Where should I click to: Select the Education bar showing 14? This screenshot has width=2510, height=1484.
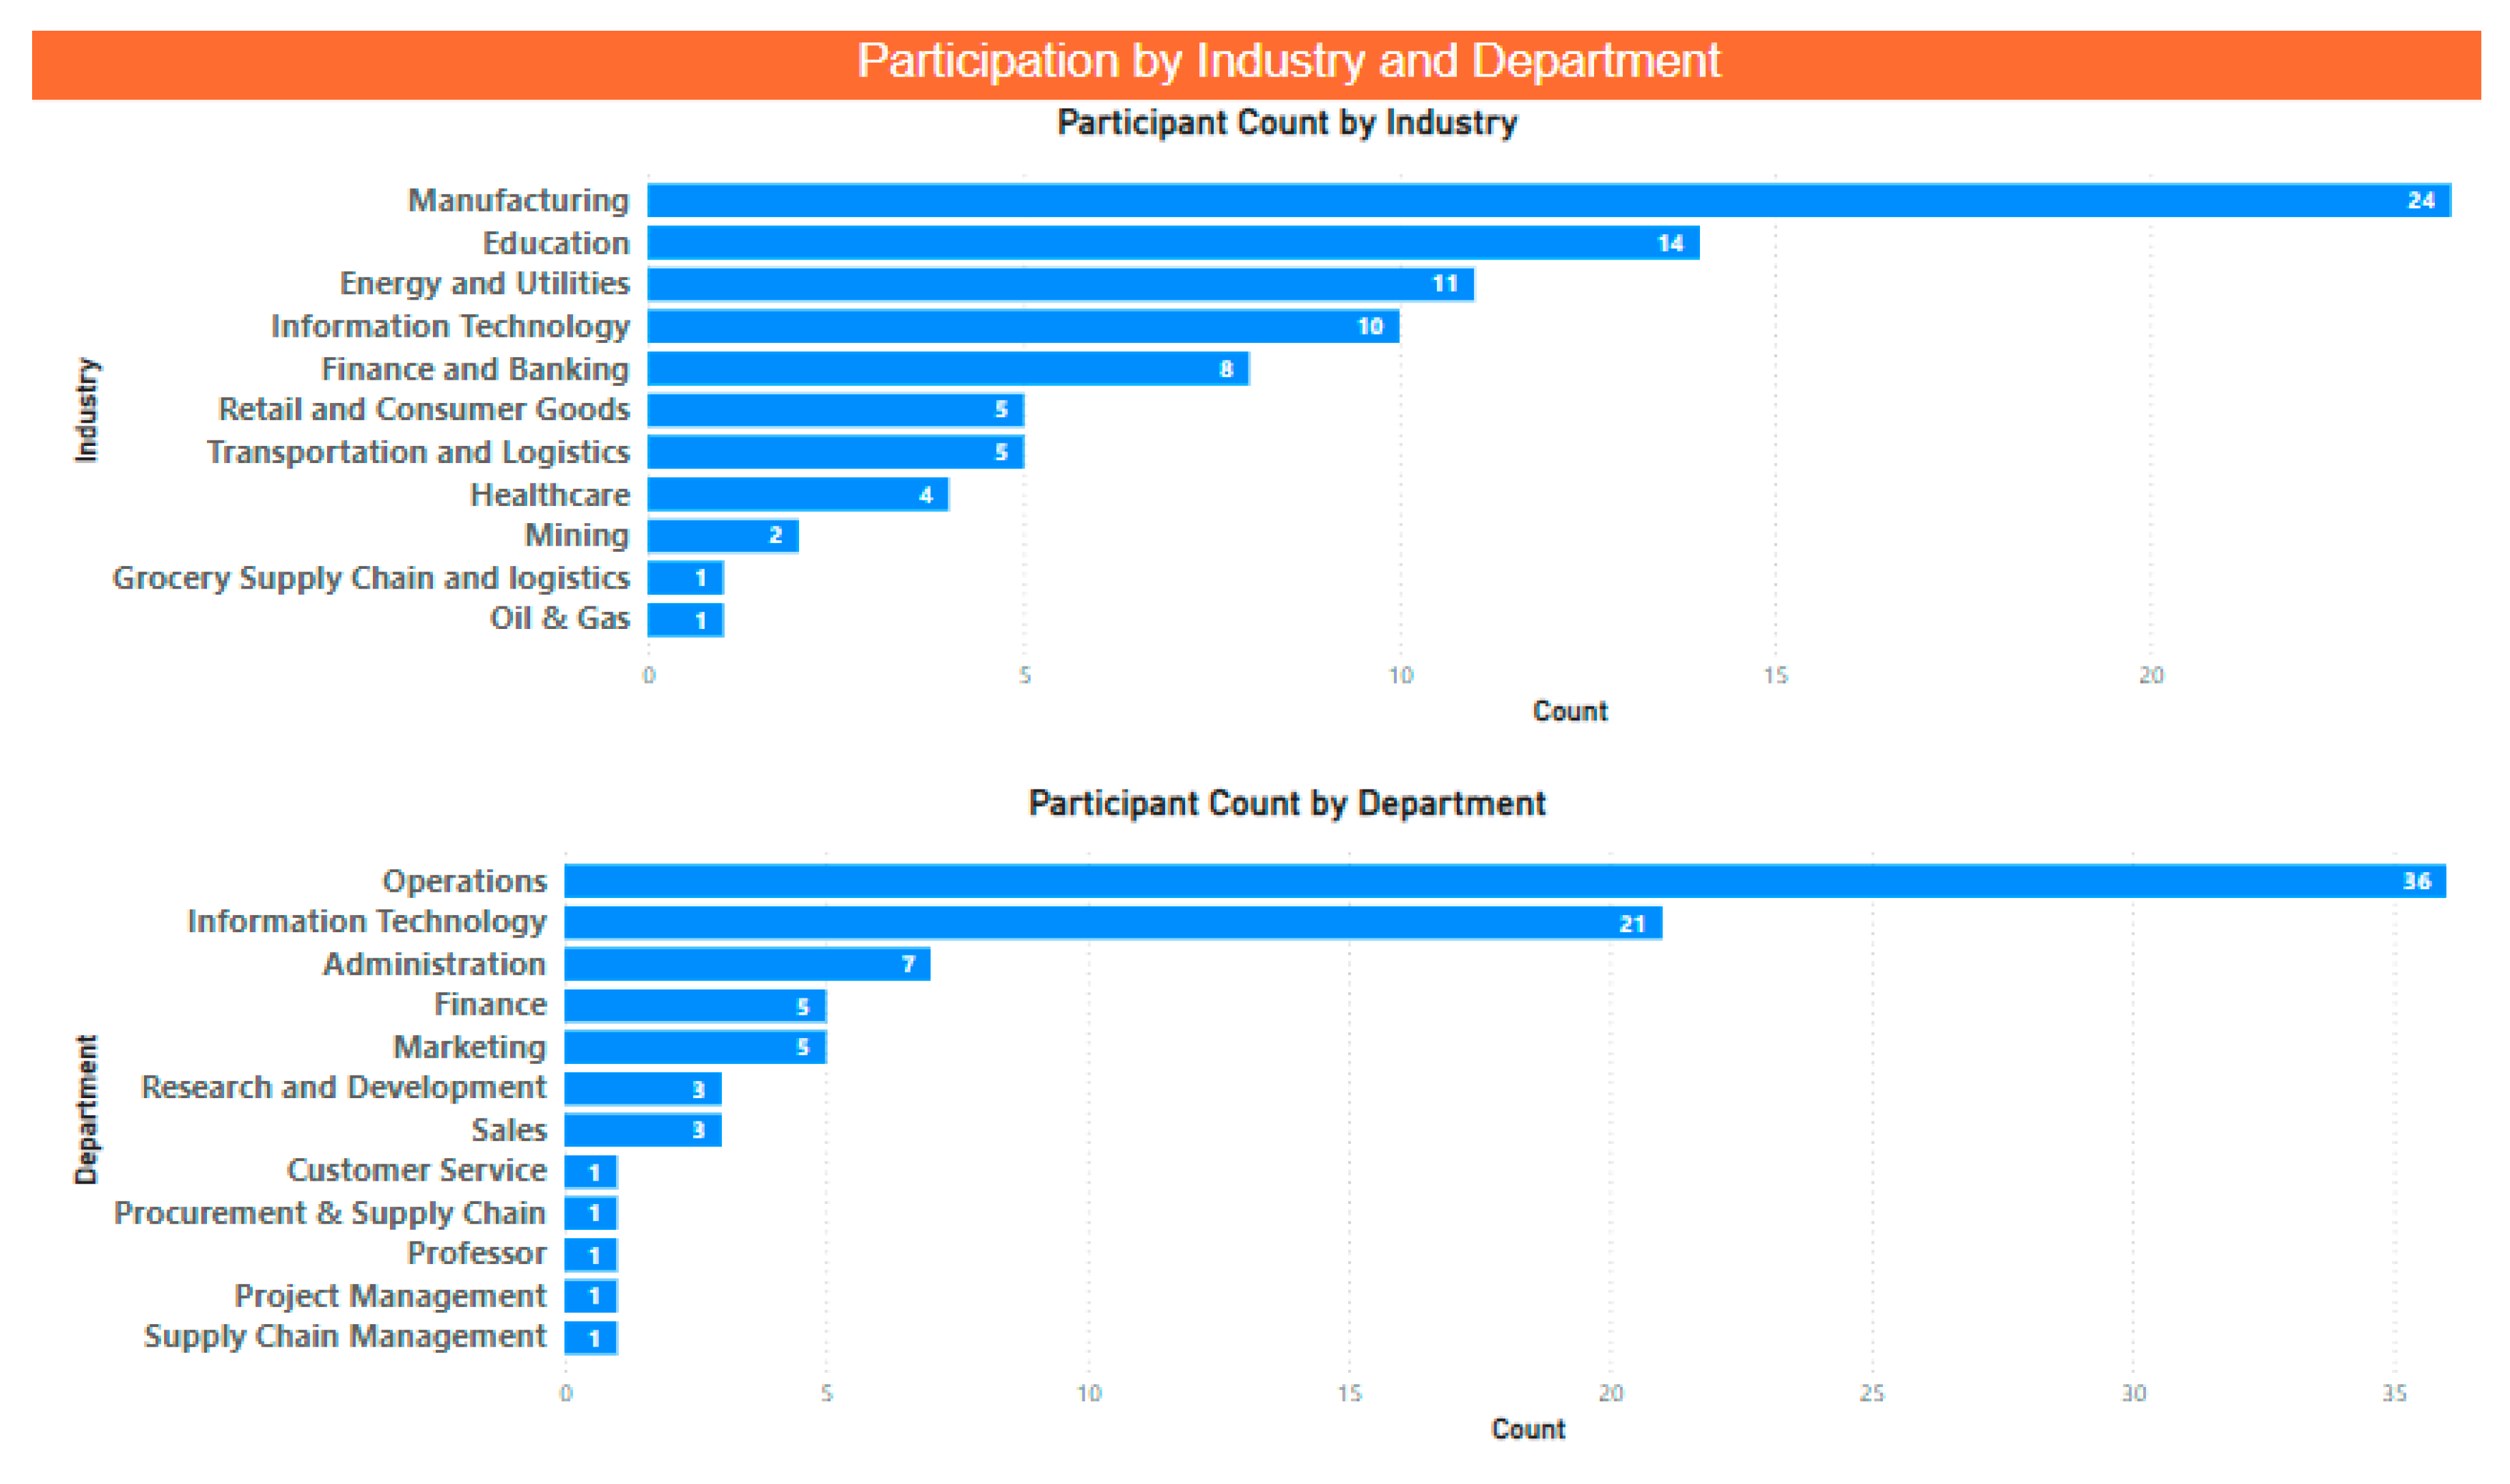click(1173, 243)
